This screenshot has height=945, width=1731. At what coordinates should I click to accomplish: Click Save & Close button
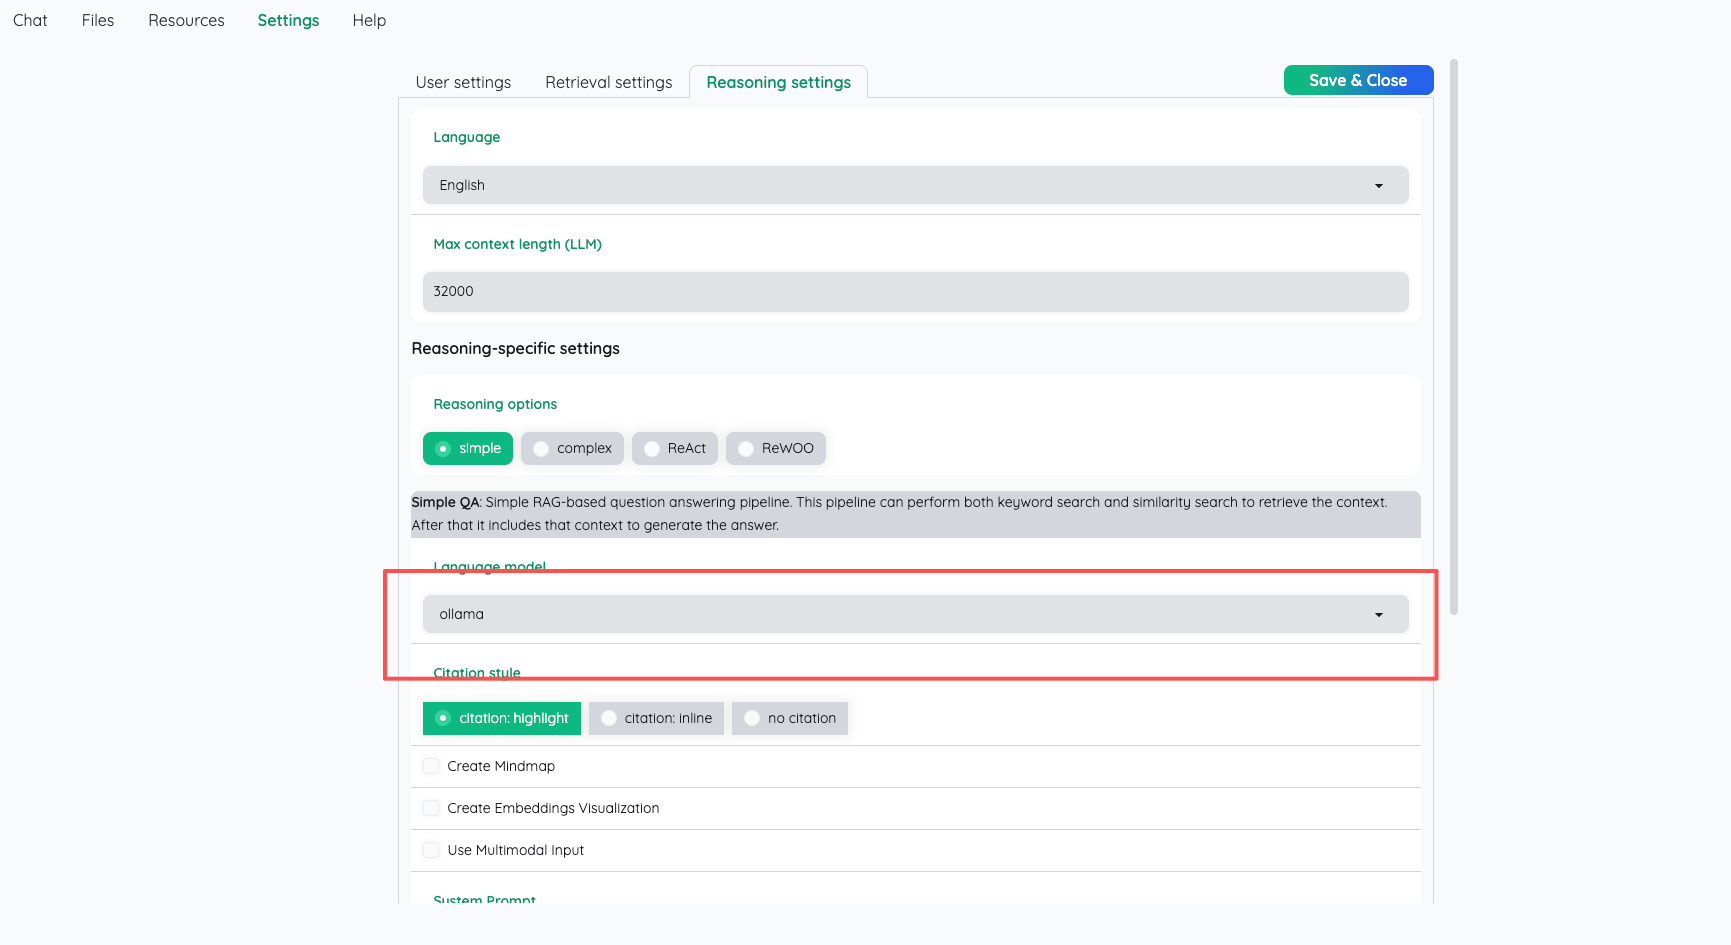point(1357,80)
